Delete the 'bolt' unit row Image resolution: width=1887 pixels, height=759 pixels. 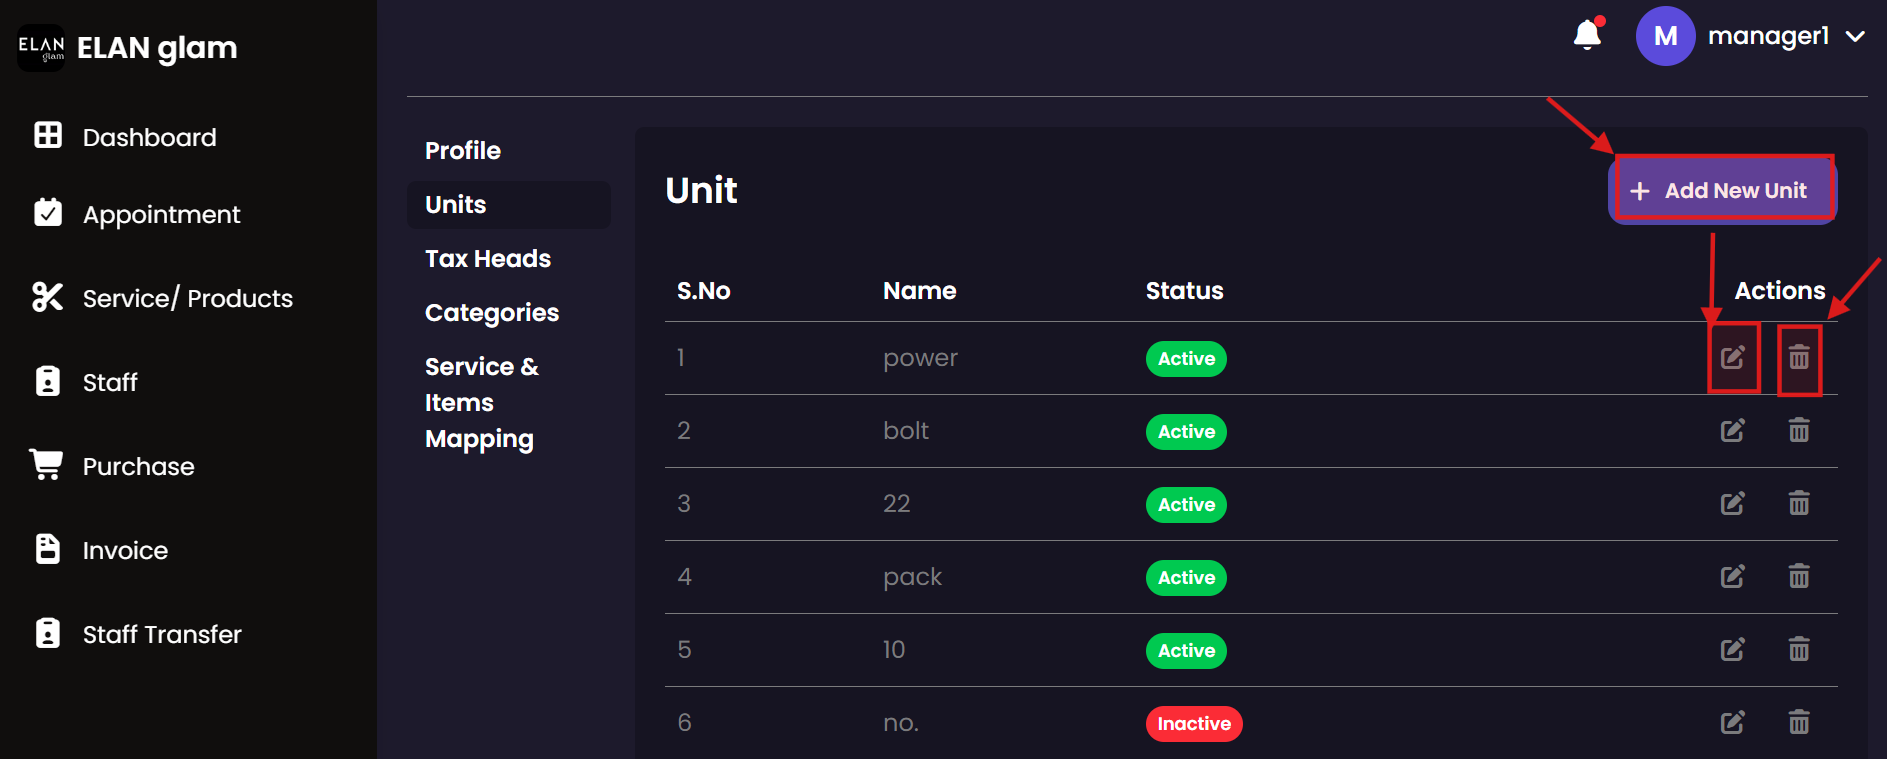(1798, 431)
